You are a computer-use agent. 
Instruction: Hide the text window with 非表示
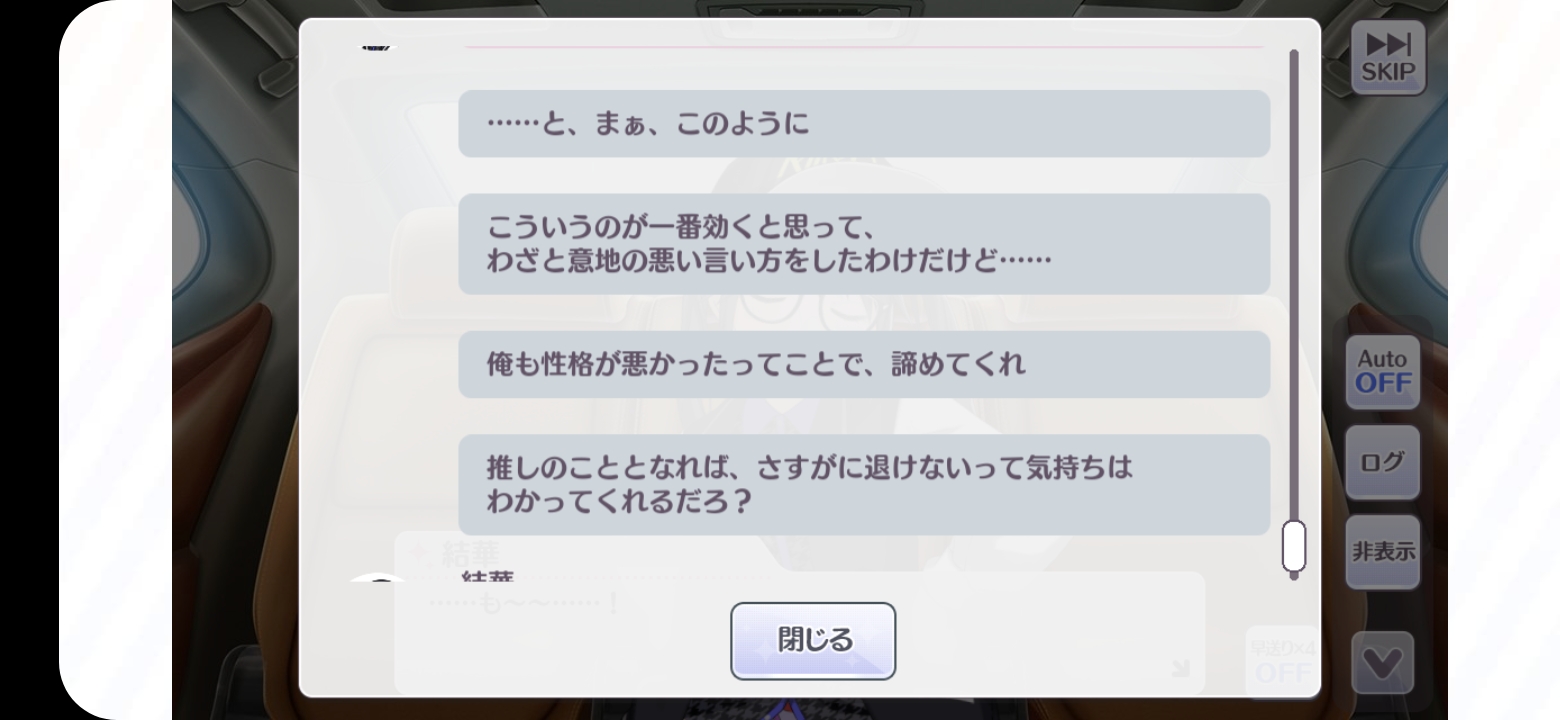click(x=1383, y=552)
